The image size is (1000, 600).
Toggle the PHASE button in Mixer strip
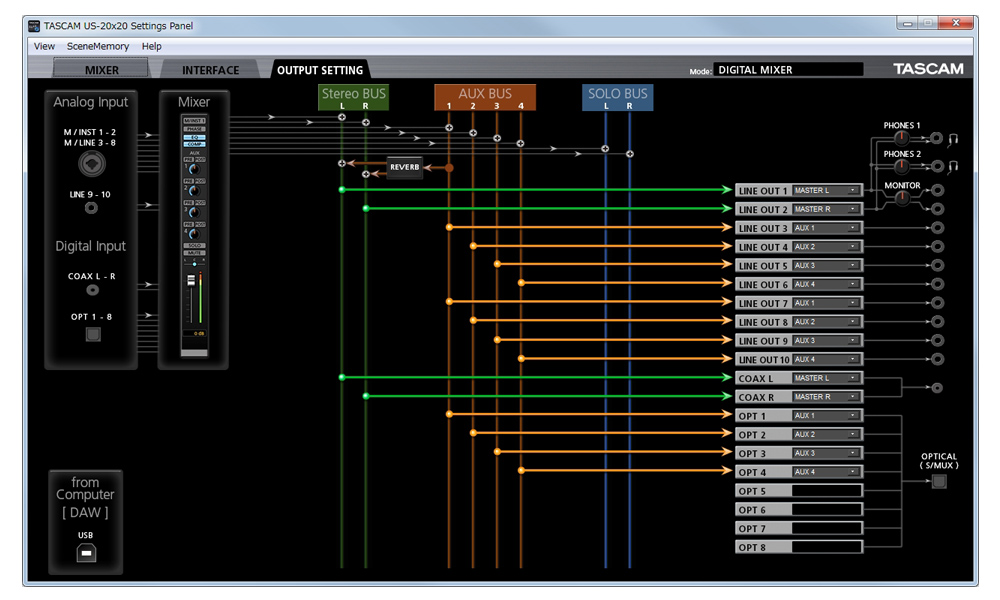(x=195, y=129)
